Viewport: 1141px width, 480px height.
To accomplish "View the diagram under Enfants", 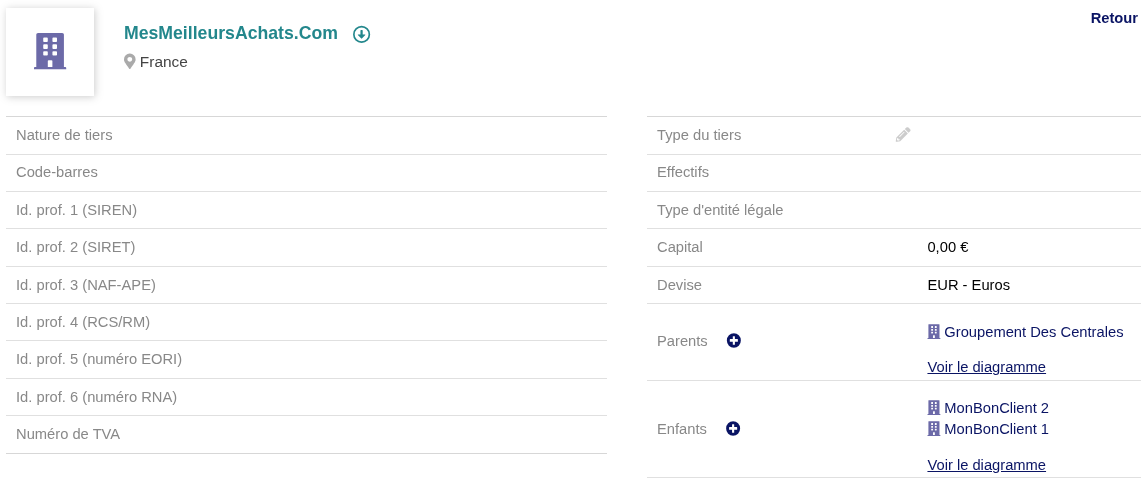I will (986, 465).
